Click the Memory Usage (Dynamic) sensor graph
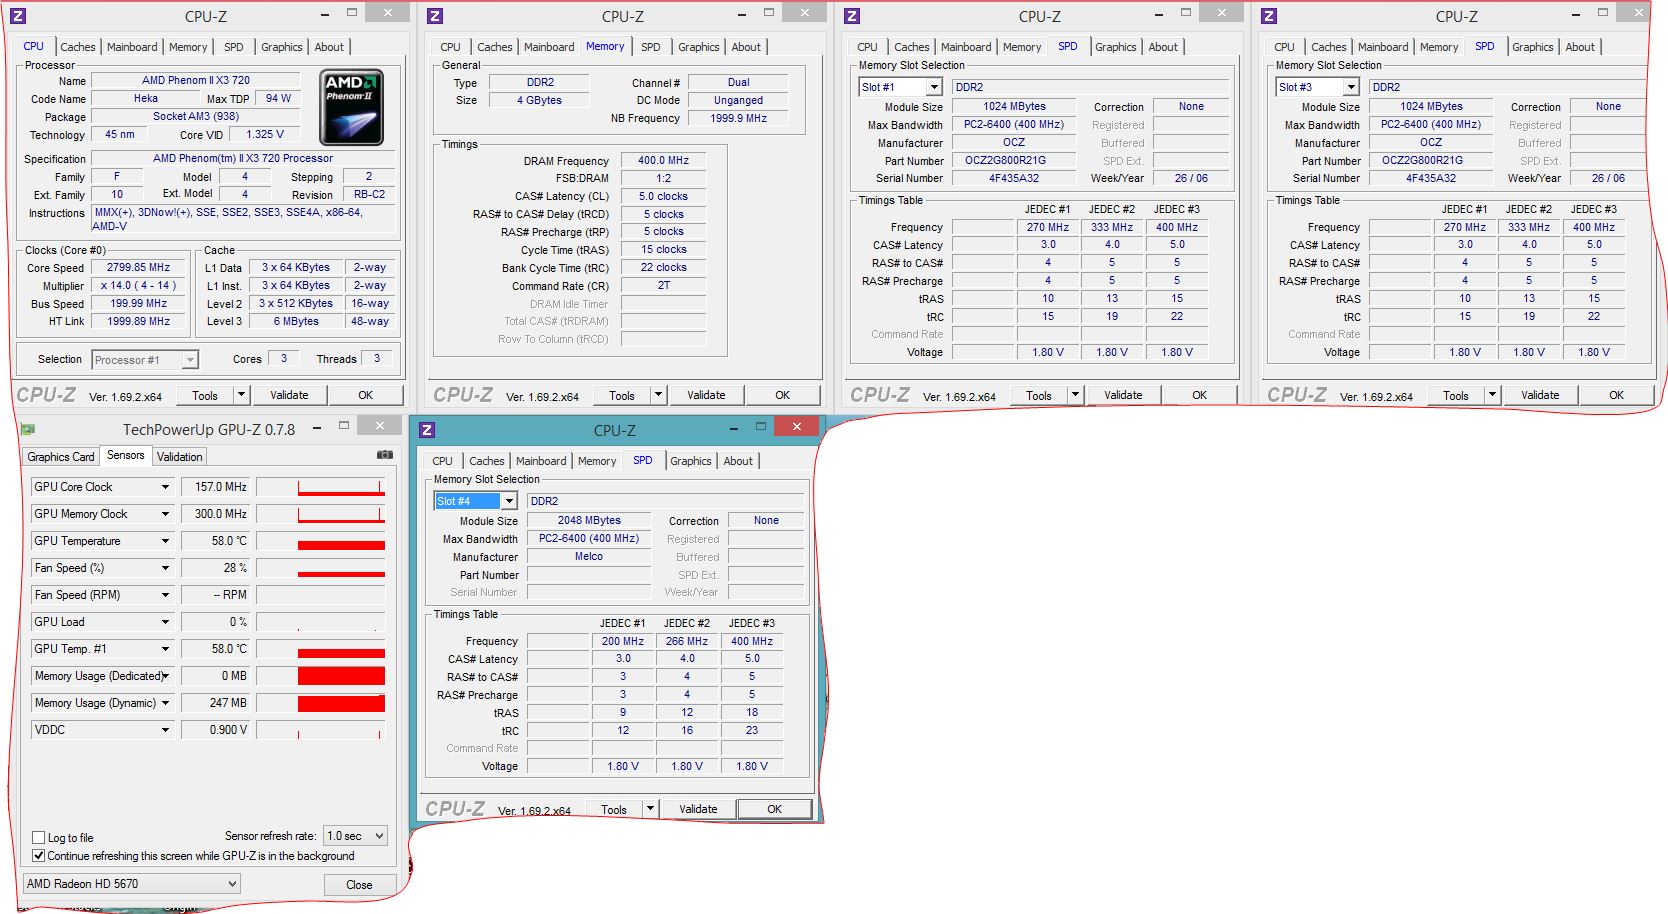The width and height of the screenshot is (1668, 914). (x=321, y=703)
